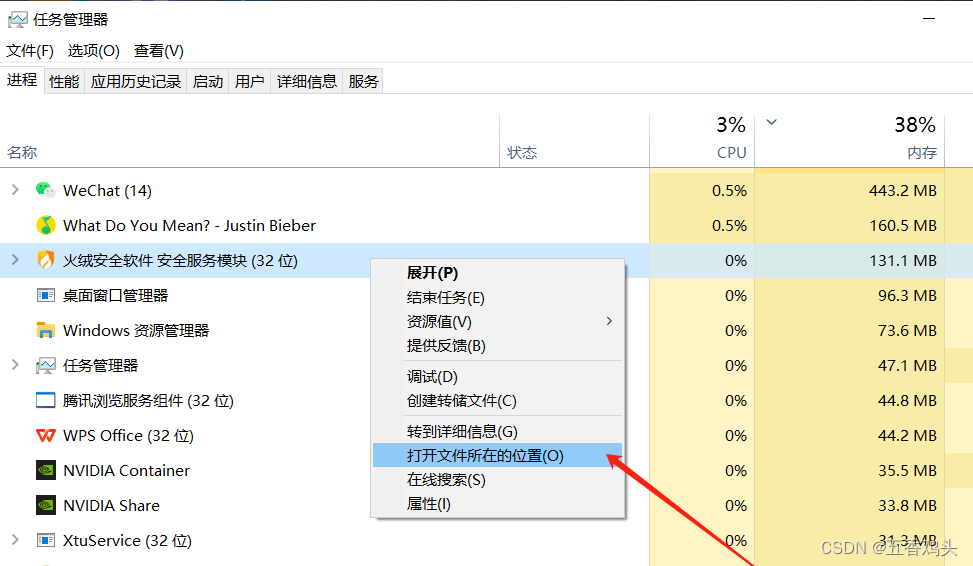
Task: Select the WeChat (14) process row
Action: pyautogui.click(x=486, y=191)
